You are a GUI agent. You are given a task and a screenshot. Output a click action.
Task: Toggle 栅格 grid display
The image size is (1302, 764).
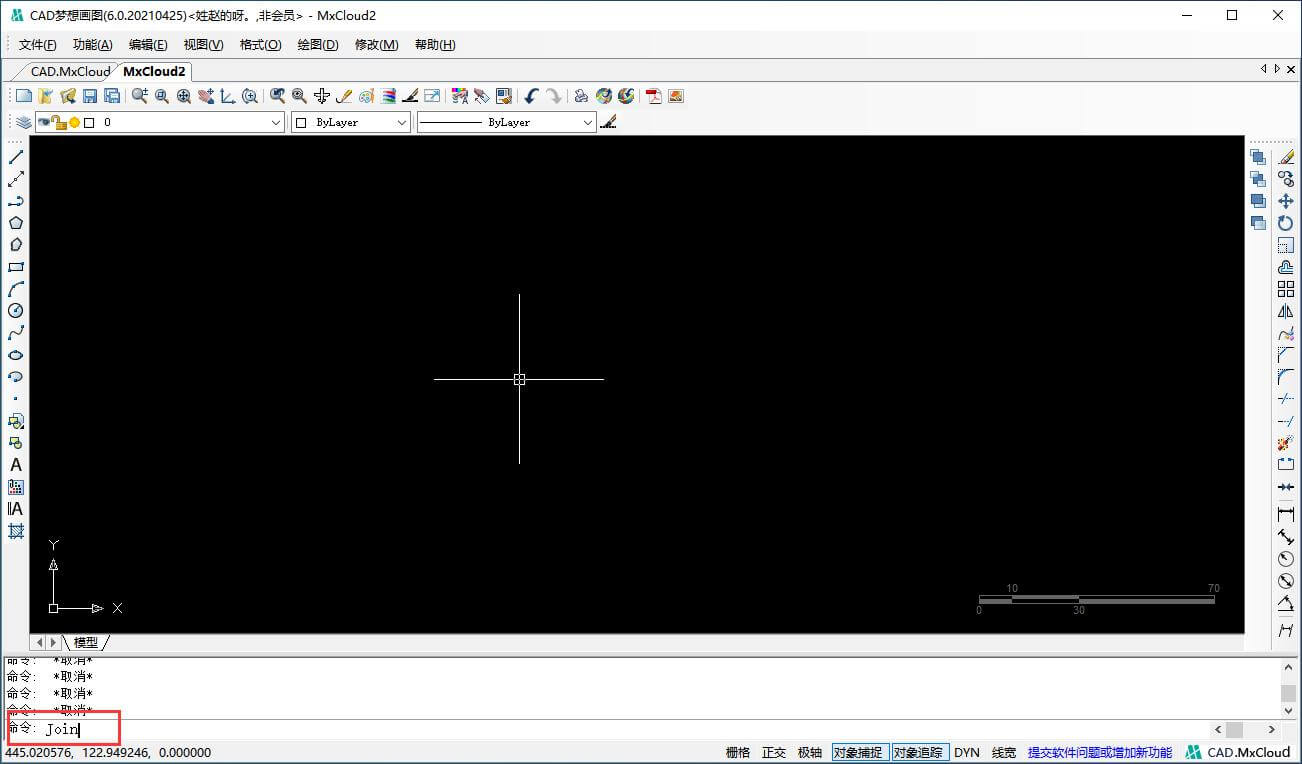click(x=737, y=753)
